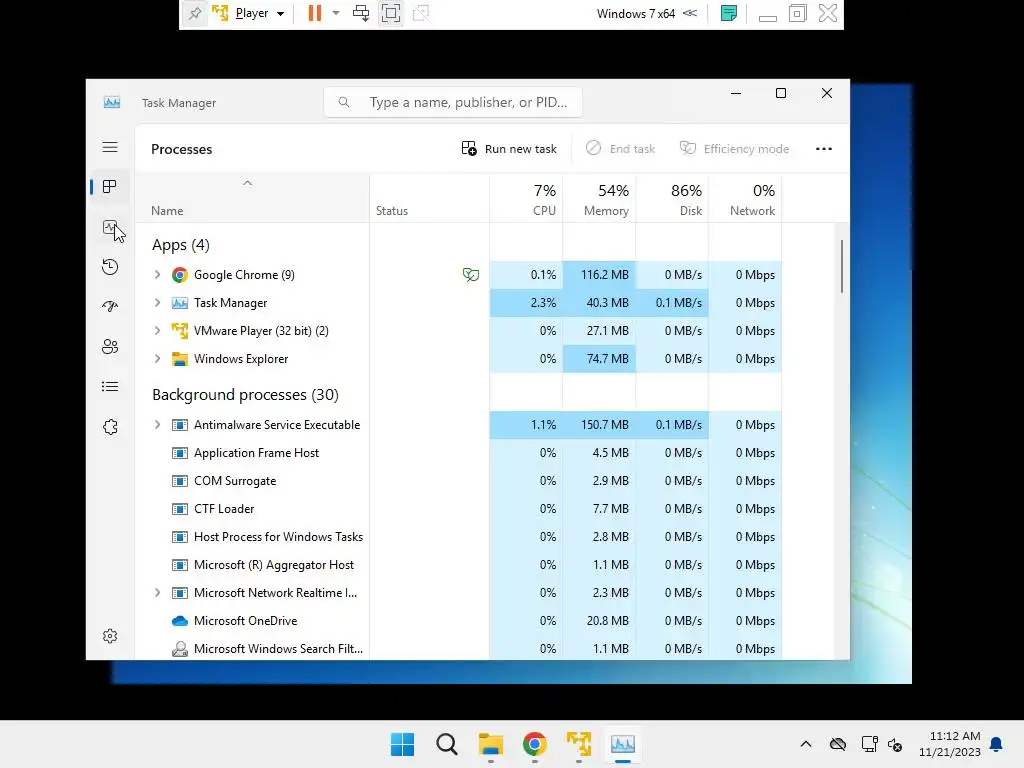Open the Startup apps page in sidebar
The height and width of the screenshot is (768, 1024).
(110, 306)
